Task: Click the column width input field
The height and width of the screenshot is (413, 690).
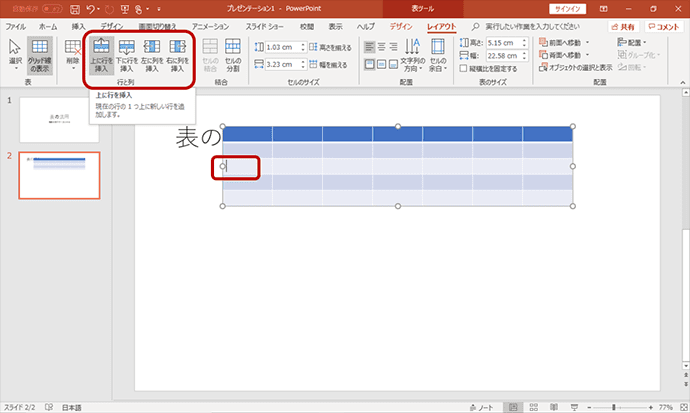Action: 282,64
